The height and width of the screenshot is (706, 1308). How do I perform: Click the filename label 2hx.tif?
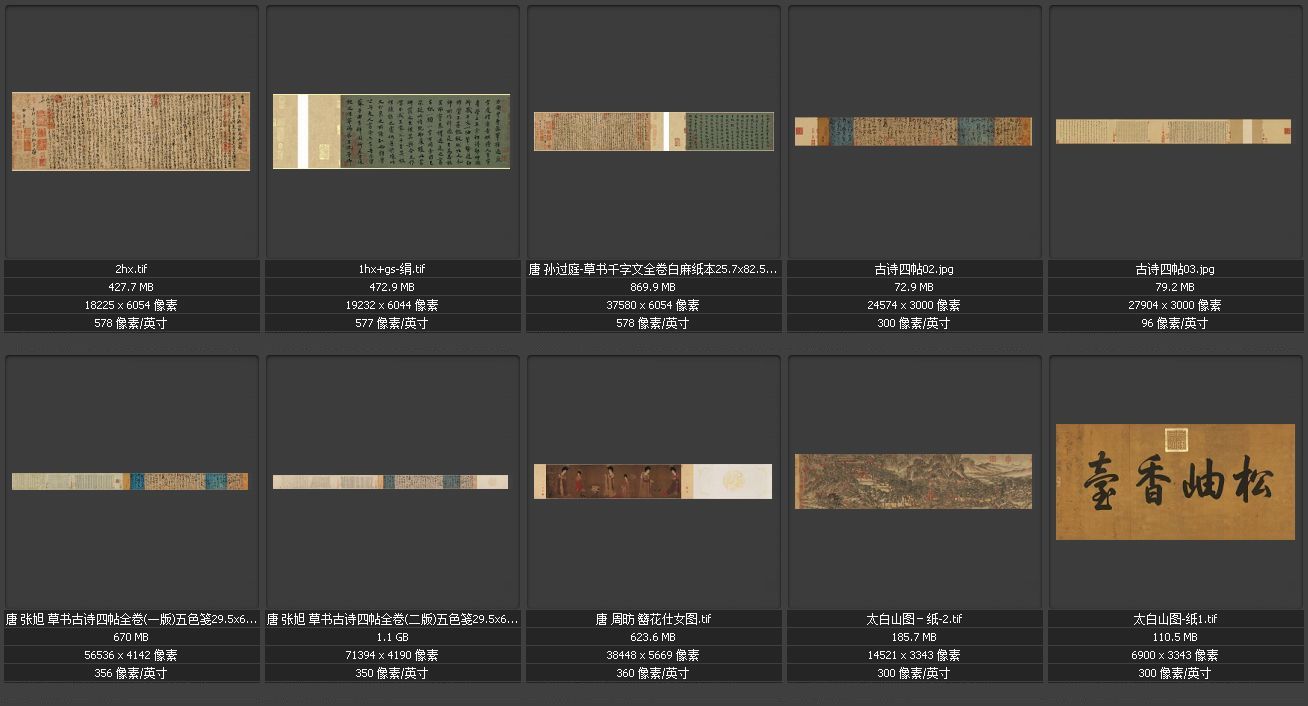coord(131,269)
